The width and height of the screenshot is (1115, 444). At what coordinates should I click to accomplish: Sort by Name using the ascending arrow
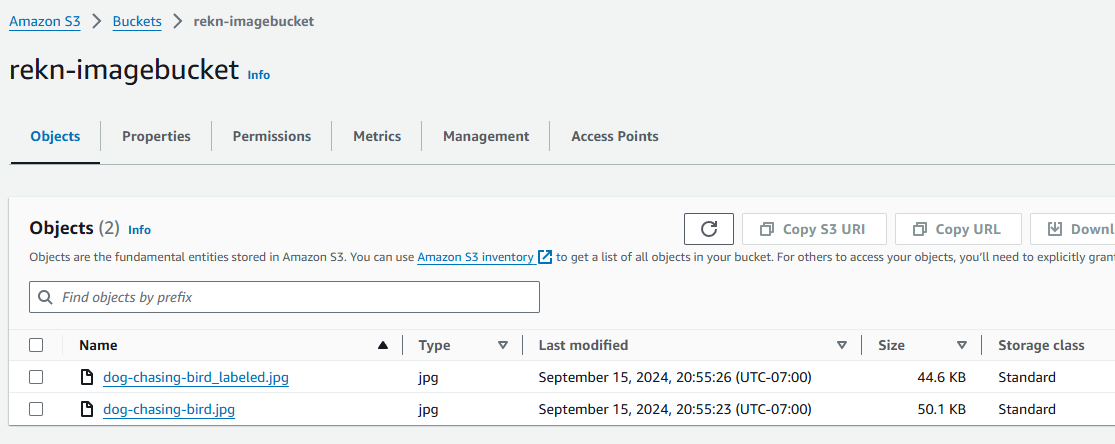382,345
